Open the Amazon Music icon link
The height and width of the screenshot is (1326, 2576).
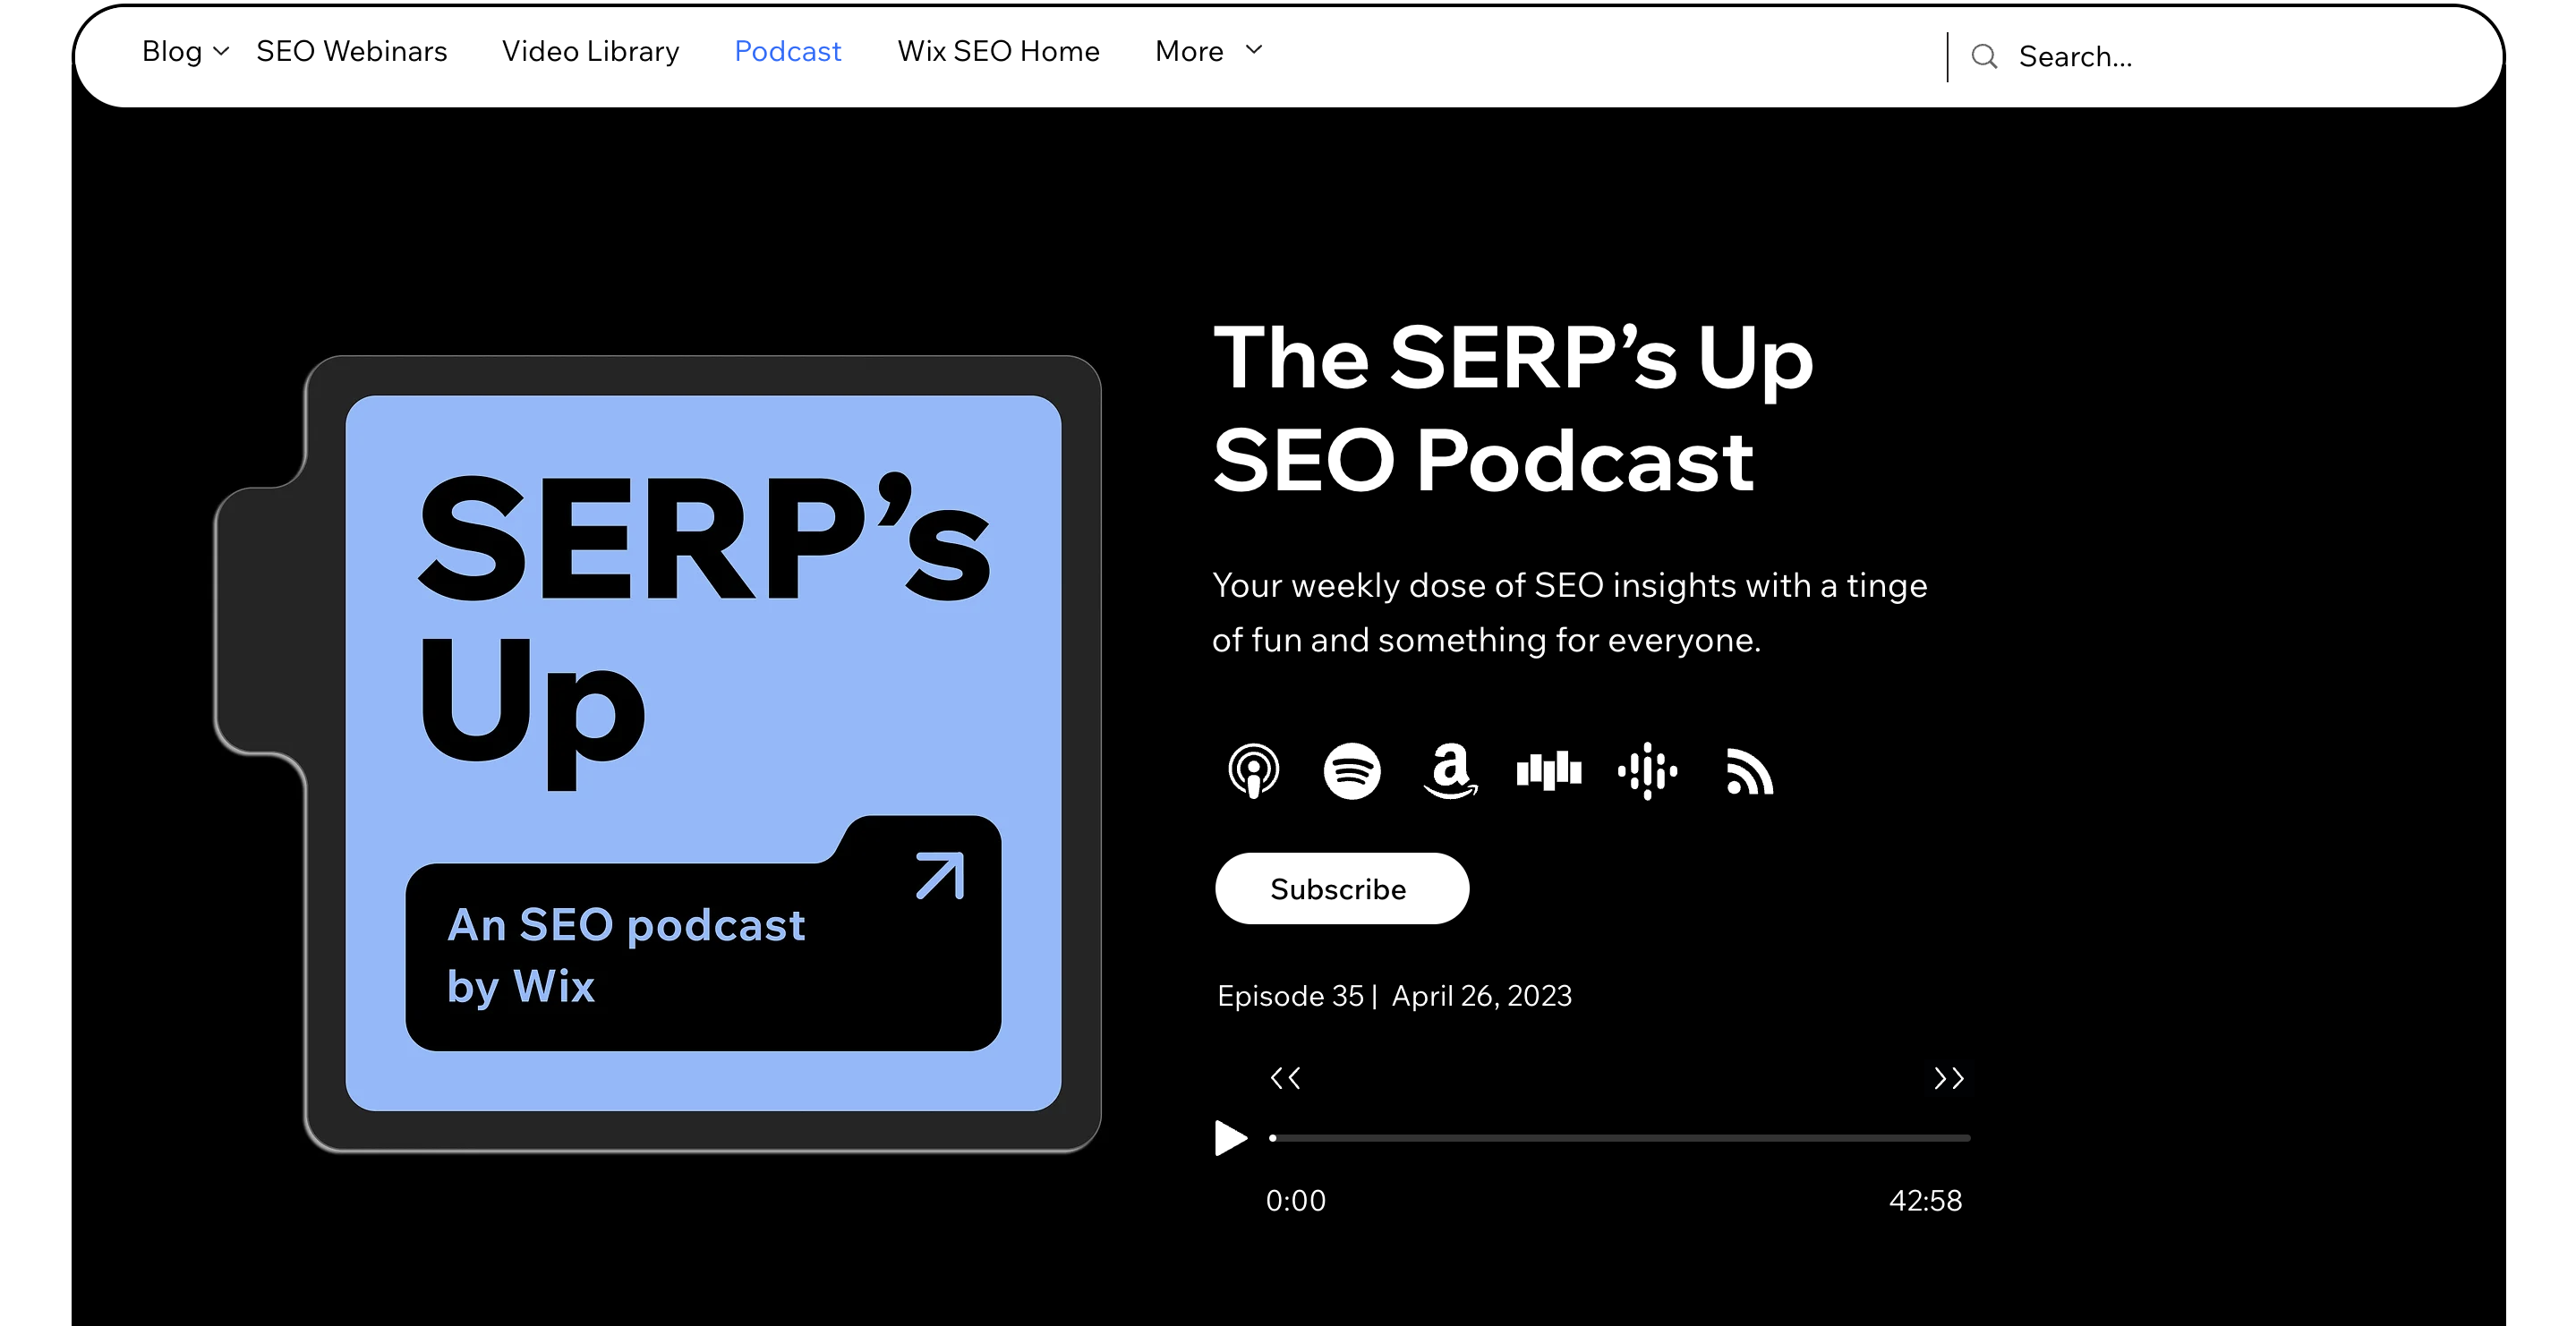pyautogui.click(x=1450, y=771)
